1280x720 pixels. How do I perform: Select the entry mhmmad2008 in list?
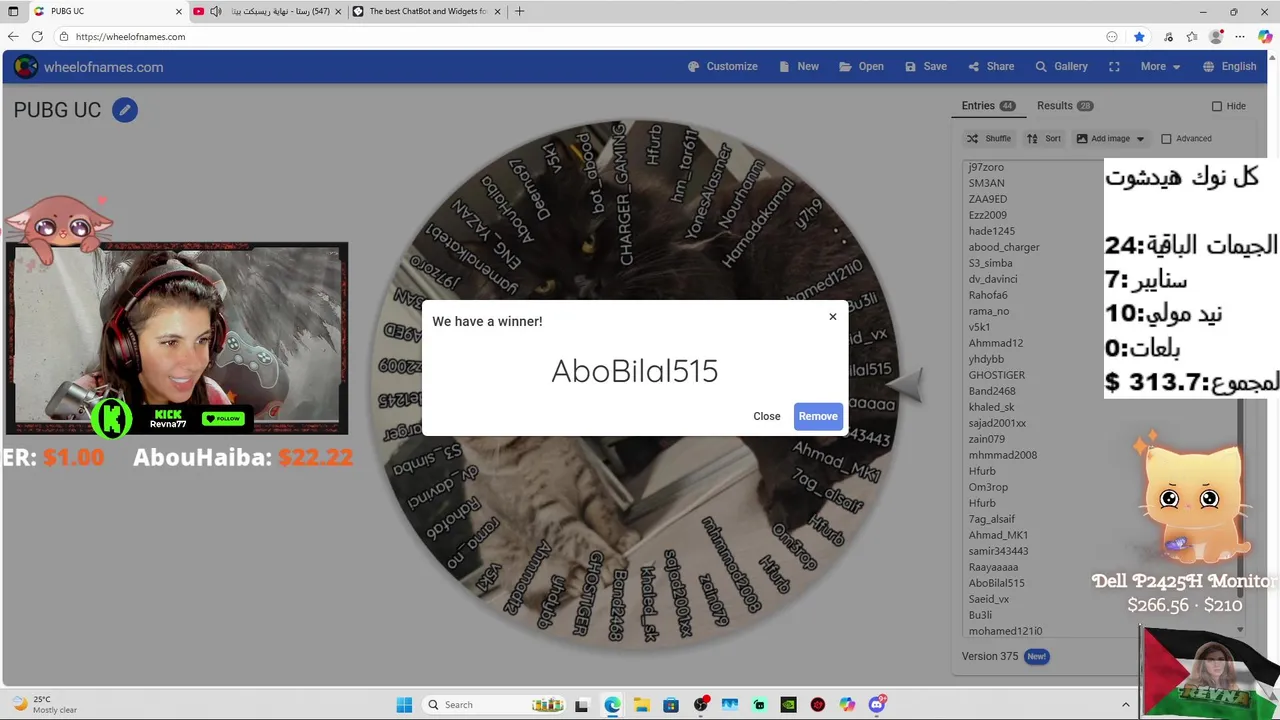tap(1002, 455)
